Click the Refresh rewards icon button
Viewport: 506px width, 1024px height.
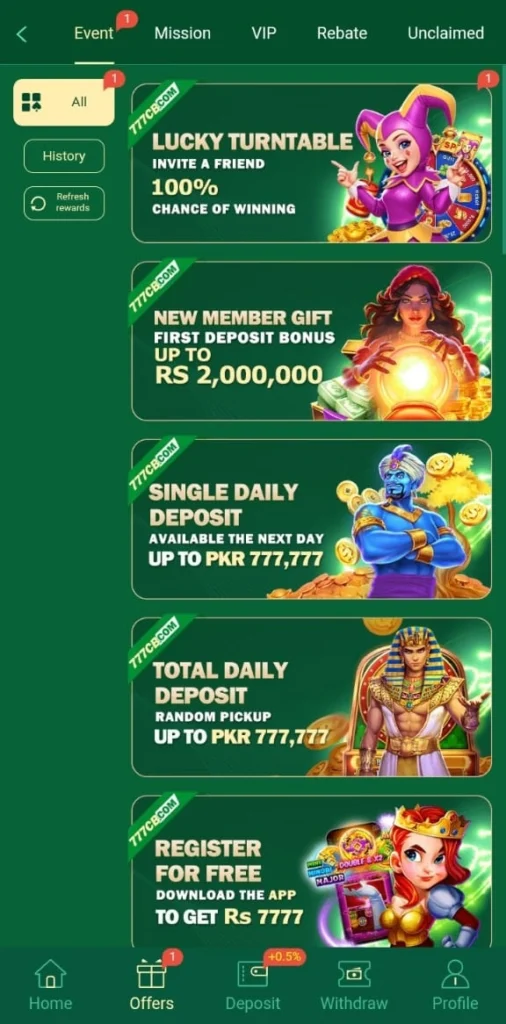point(39,204)
